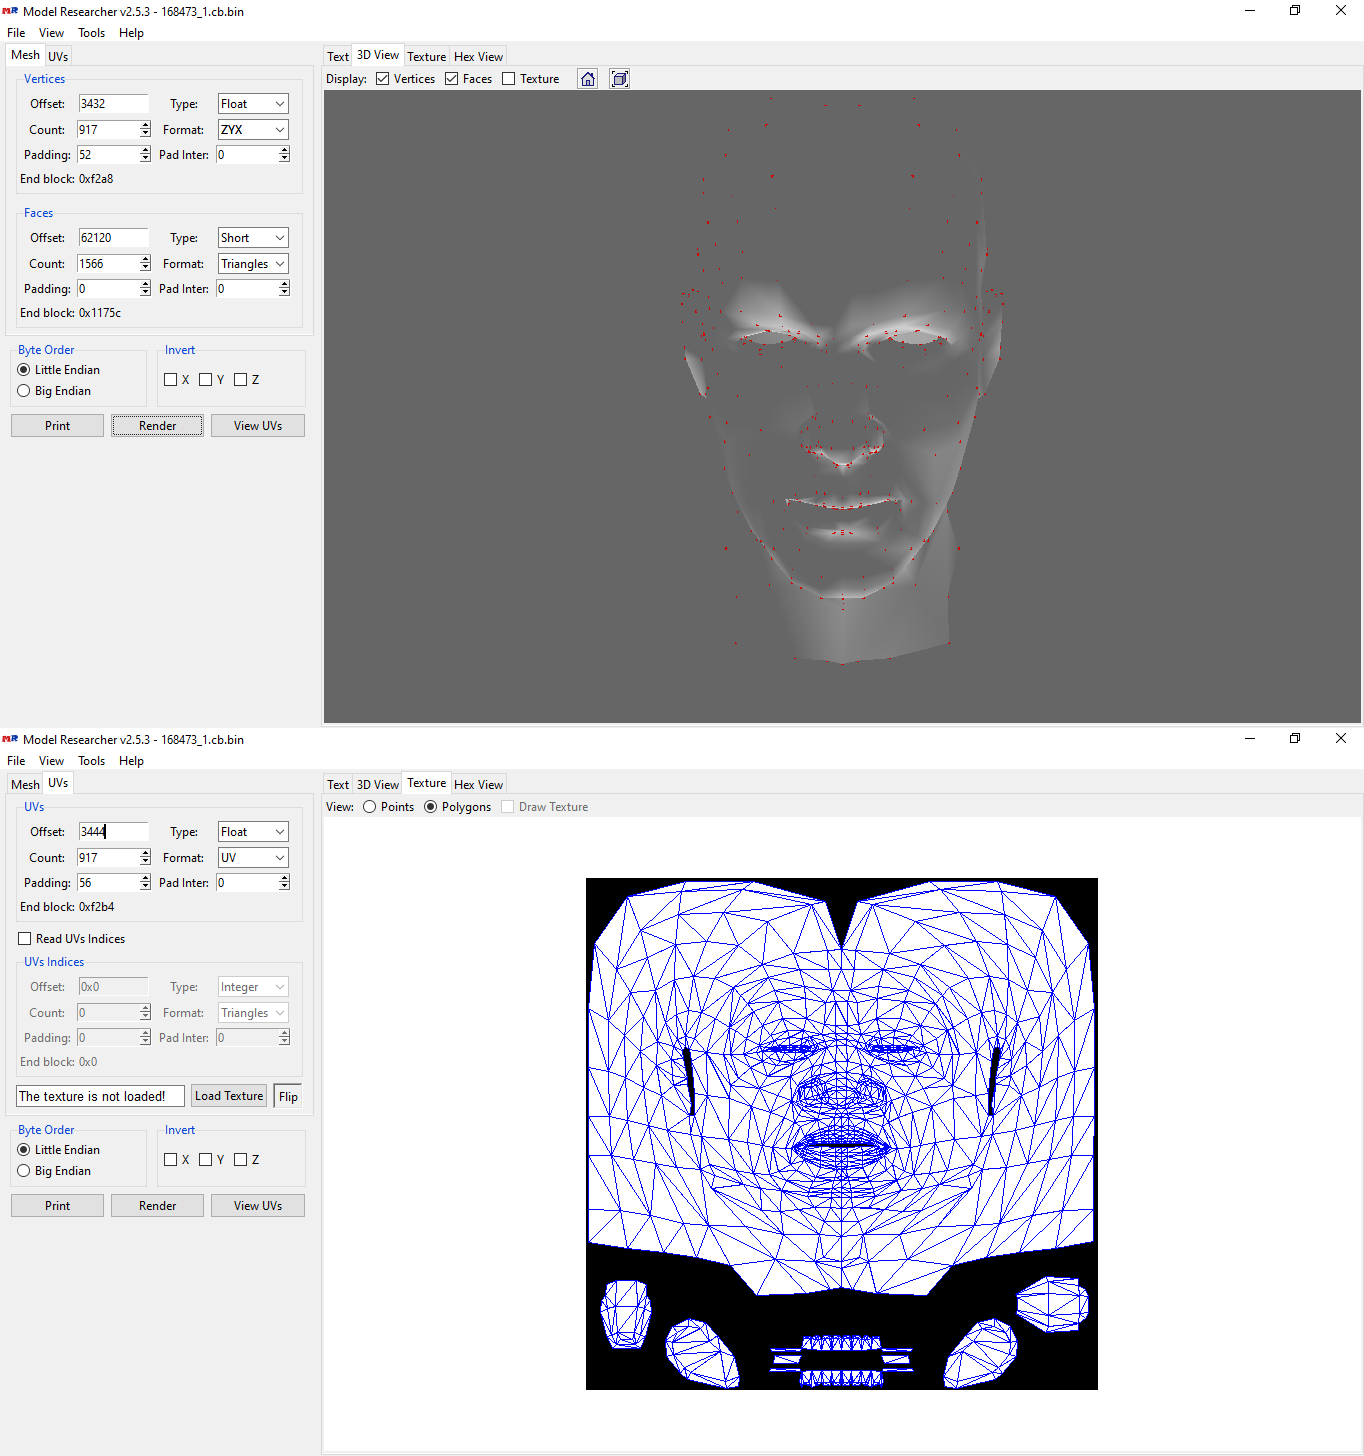Viewport: 1364px width, 1456px height.
Task: Toggle the Vertices display checkbox
Action: (382, 79)
